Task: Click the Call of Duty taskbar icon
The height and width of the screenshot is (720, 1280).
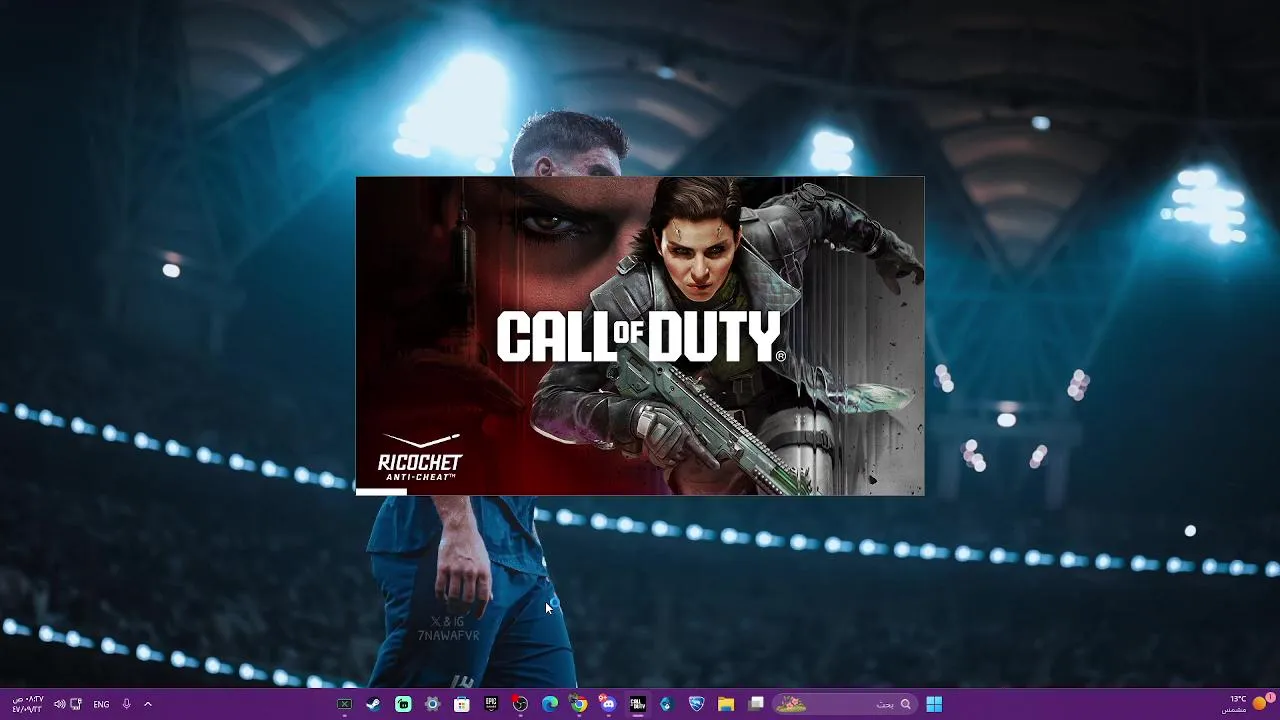Action: click(x=637, y=704)
